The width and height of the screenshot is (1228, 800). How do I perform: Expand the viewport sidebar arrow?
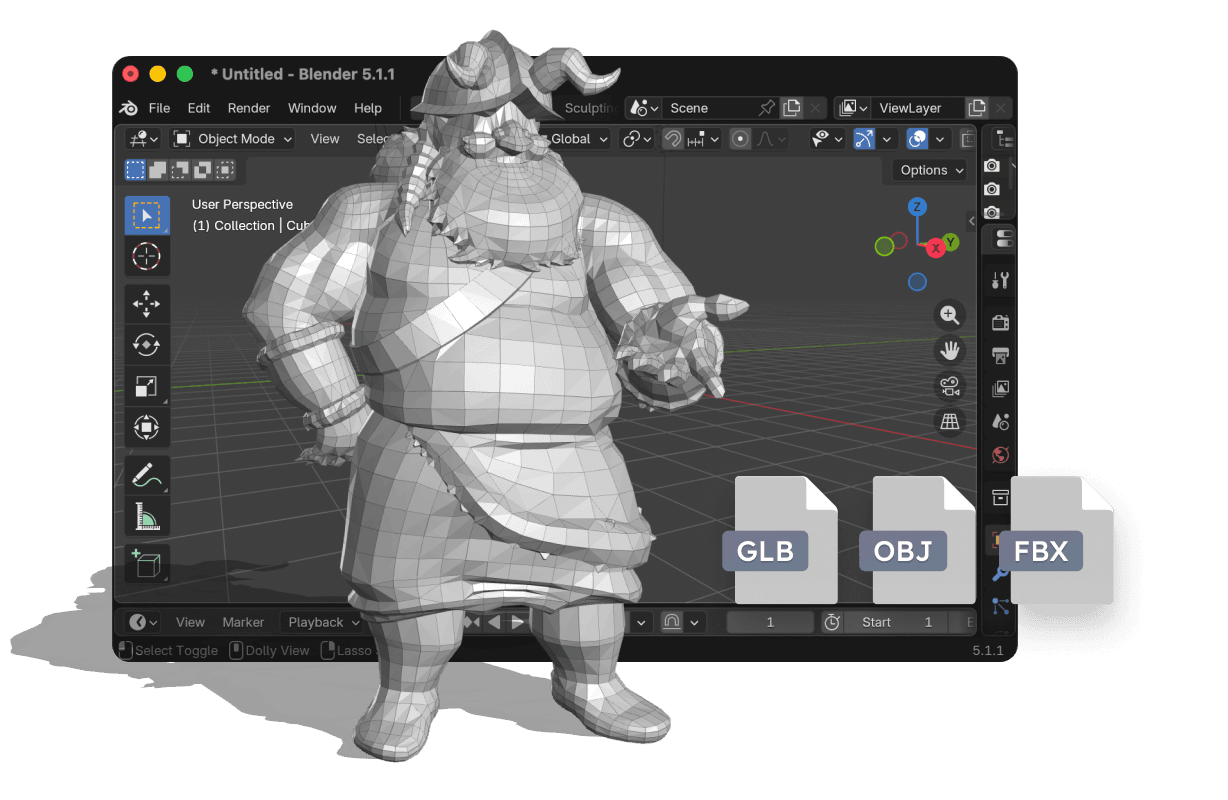[x=971, y=220]
